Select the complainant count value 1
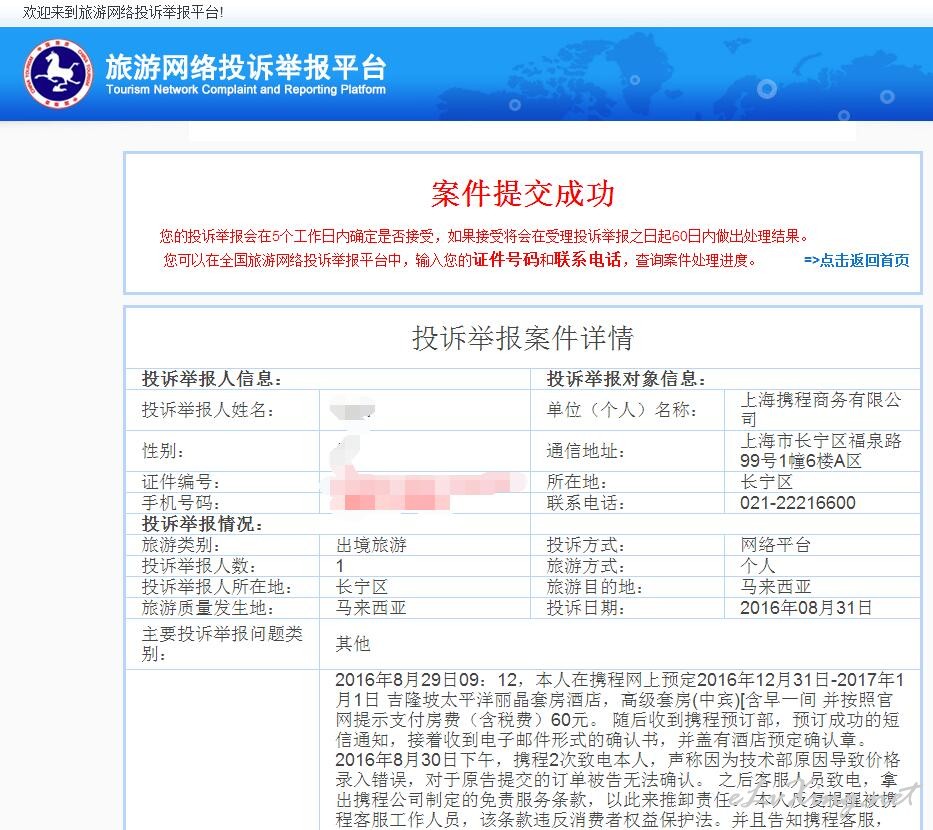Screen dimensions: 933x830 pos(340,566)
